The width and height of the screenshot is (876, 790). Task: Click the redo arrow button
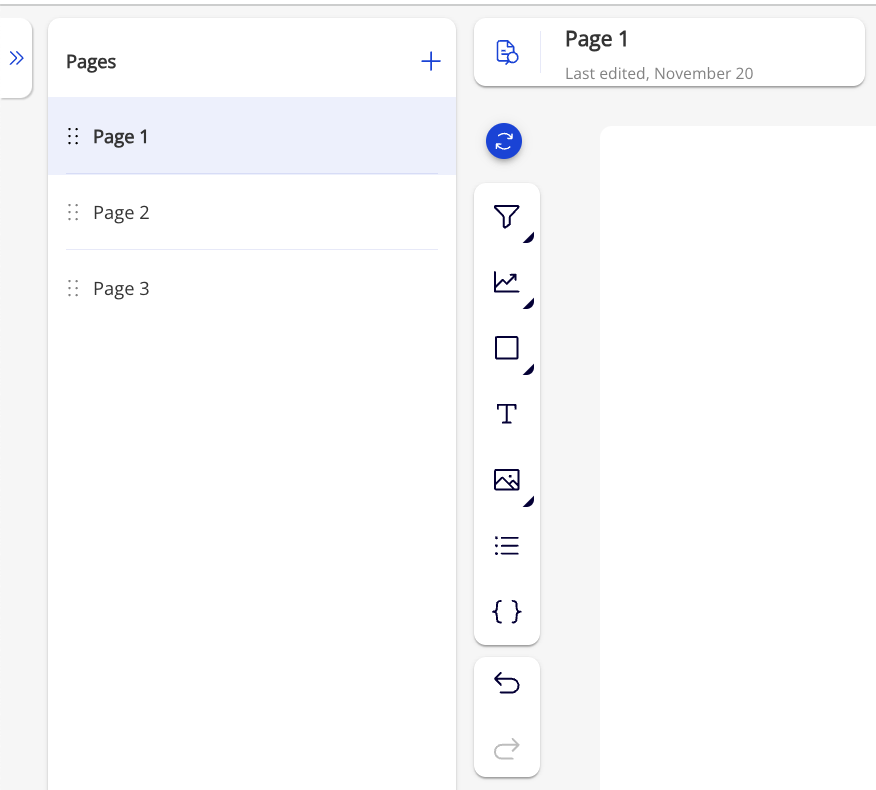coord(507,749)
